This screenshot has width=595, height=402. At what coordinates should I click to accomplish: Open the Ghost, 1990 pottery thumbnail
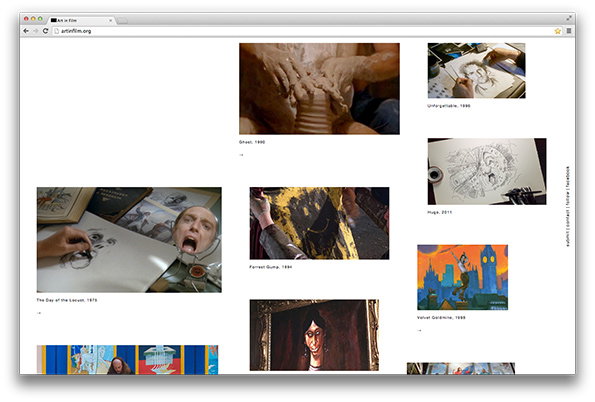coord(319,88)
